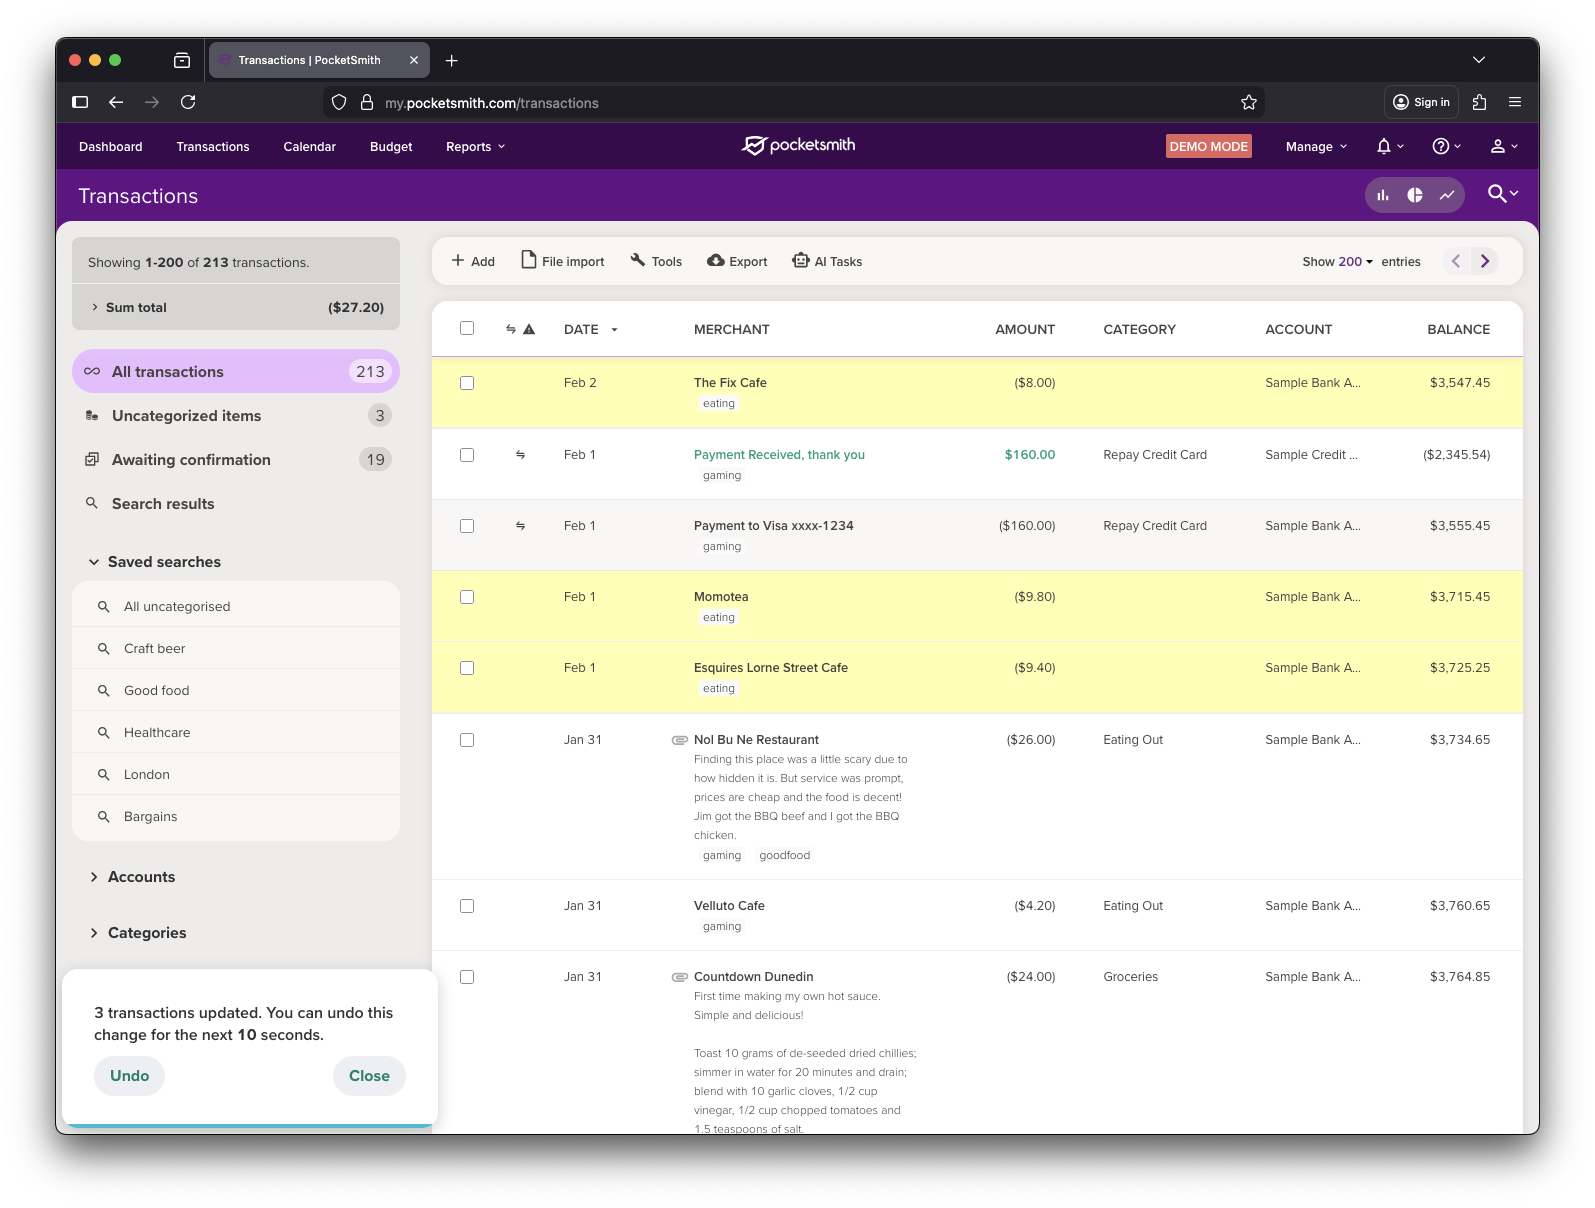Click the attachment icon beside Countdown Dunedin
1595x1208 pixels.
click(x=679, y=977)
